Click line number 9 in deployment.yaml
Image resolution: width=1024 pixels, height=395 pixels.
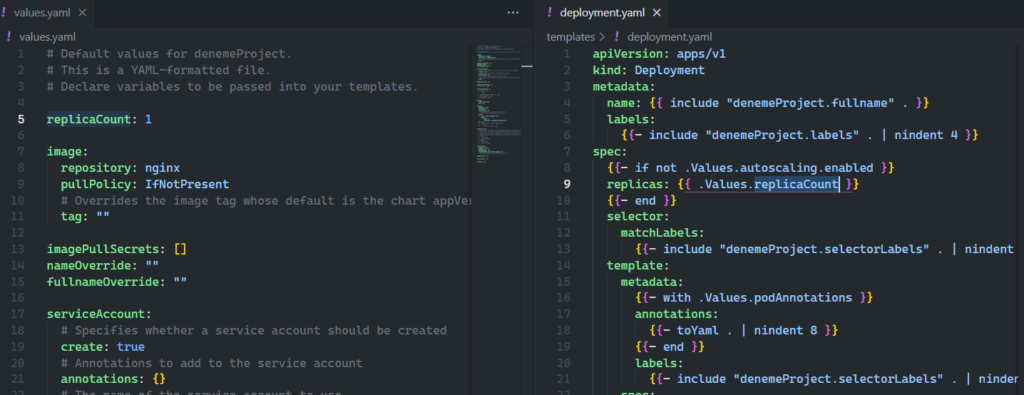pyautogui.click(x=567, y=185)
